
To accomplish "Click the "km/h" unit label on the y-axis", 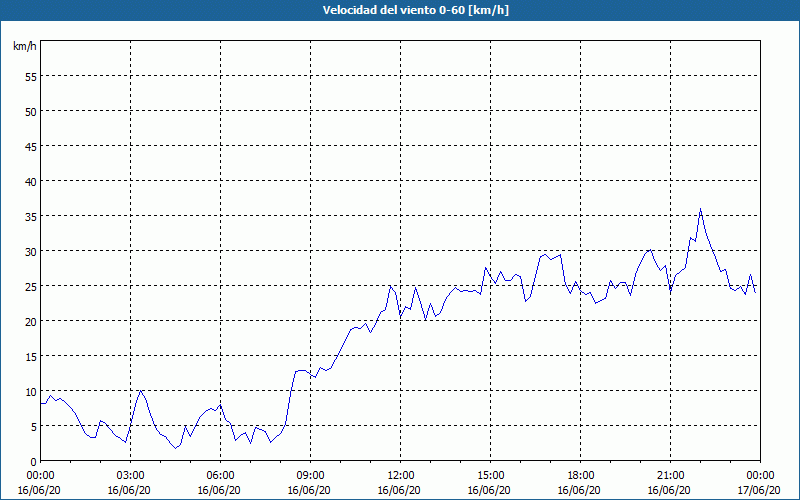I will 24,46.
